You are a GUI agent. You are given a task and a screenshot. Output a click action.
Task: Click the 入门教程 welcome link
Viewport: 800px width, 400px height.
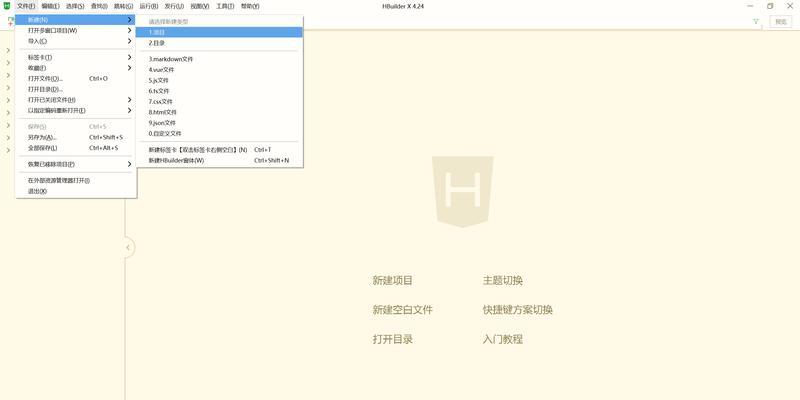coord(503,339)
